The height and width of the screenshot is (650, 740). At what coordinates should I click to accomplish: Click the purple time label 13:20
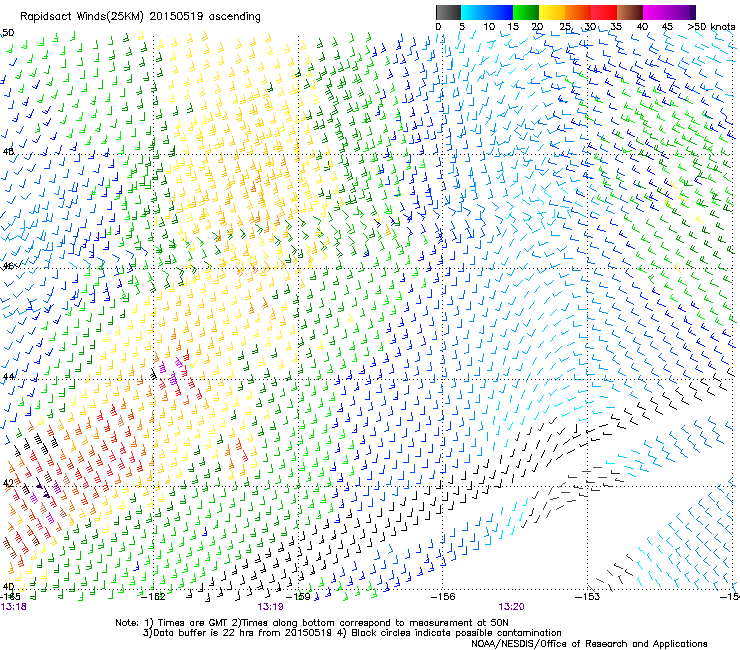coord(512,607)
